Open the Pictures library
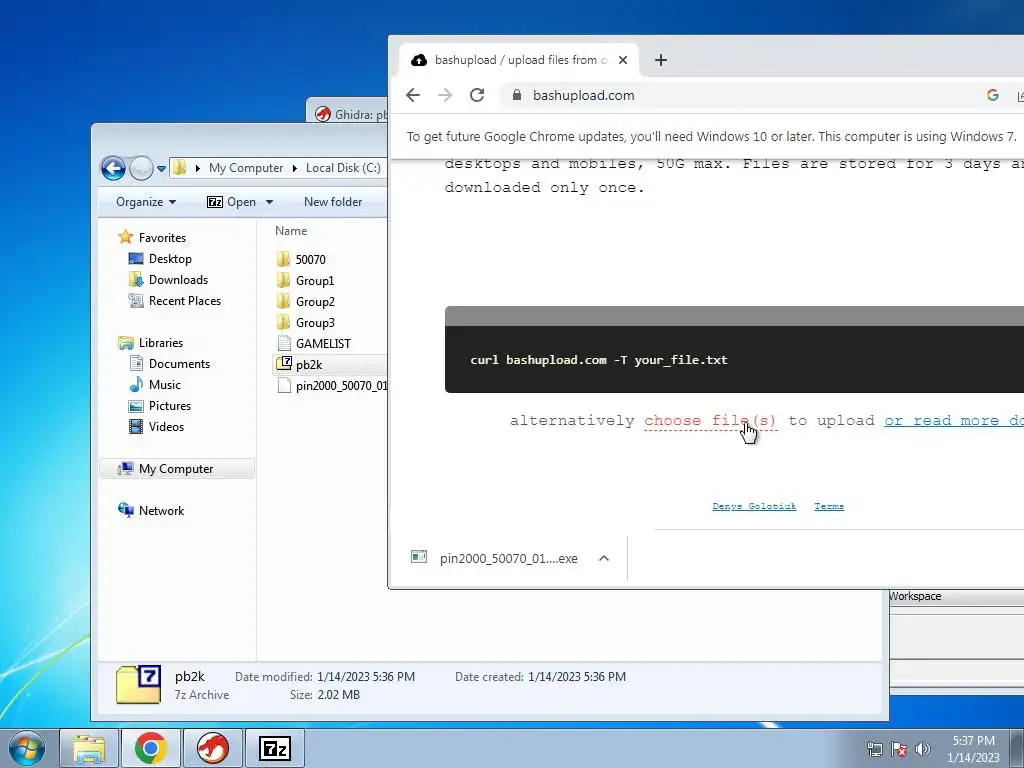This screenshot has width=1024, height=768. 169,406
